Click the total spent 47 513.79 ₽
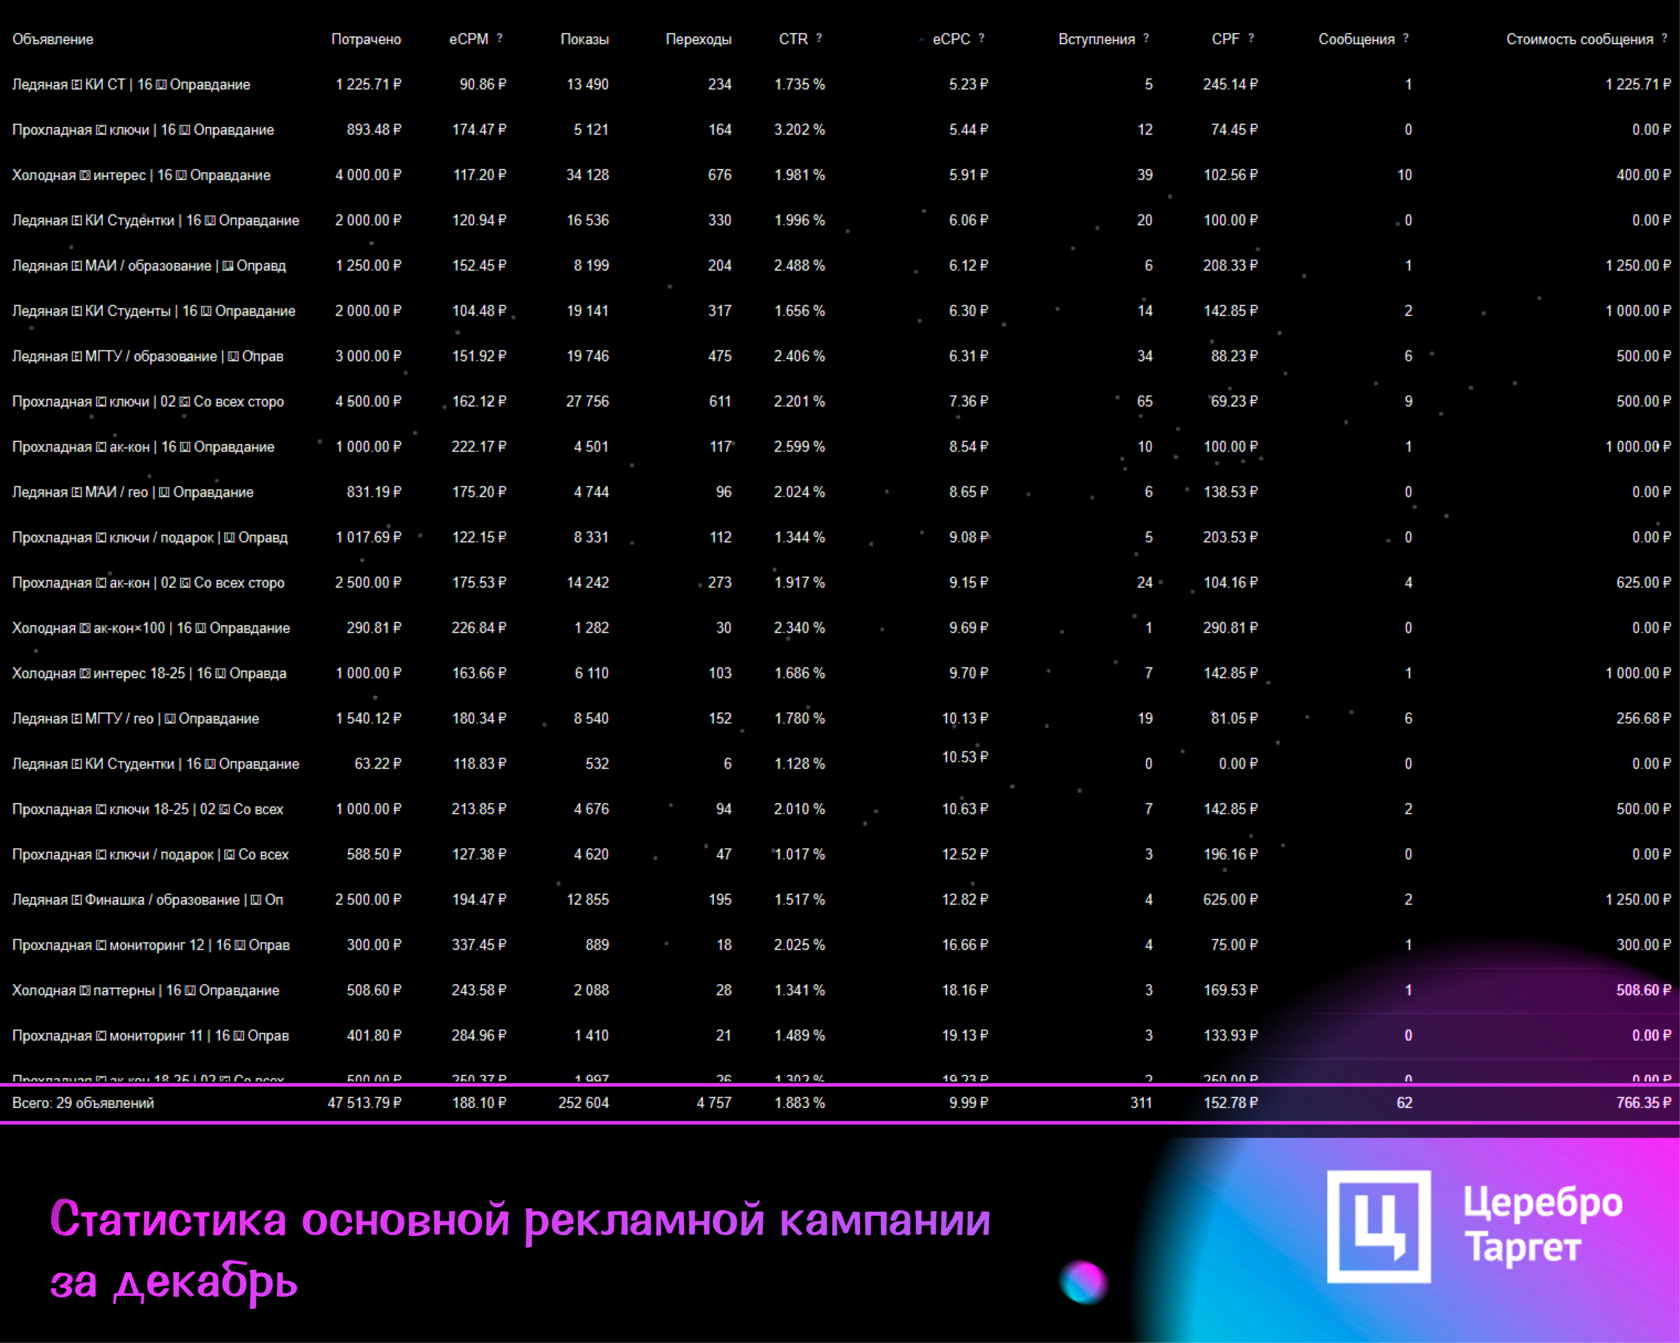Screen dimensions: 1680x1343 coord(365,1103)
